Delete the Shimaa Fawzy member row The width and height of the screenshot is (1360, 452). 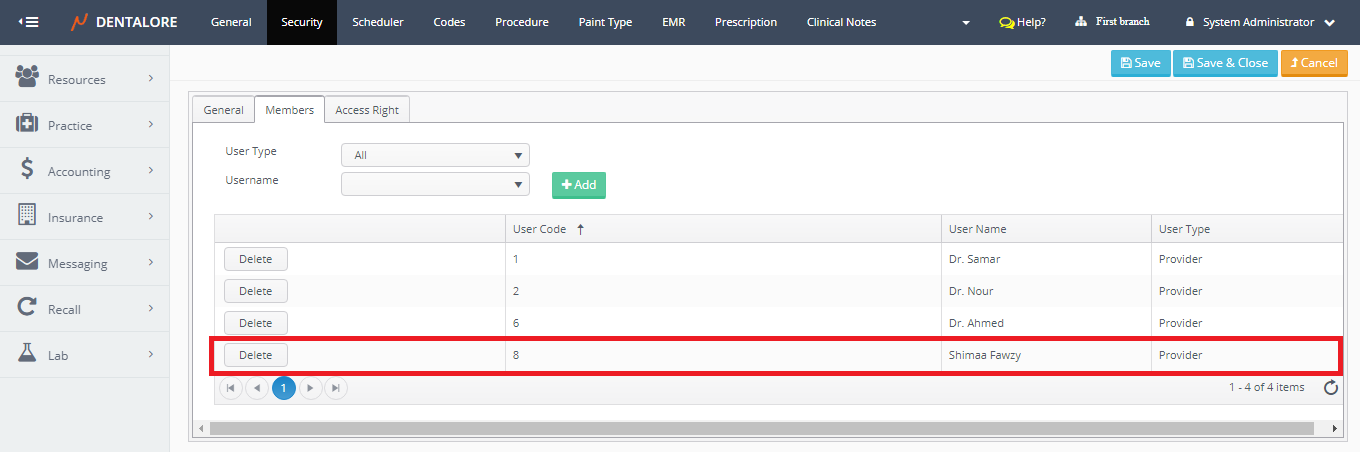(255, 355)
